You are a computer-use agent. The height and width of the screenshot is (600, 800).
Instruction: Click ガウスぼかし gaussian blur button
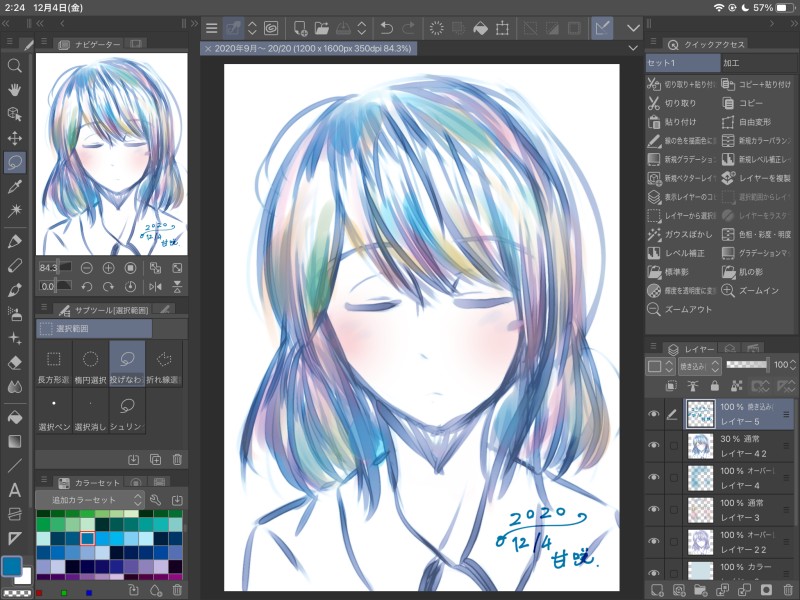coord(681,234)
